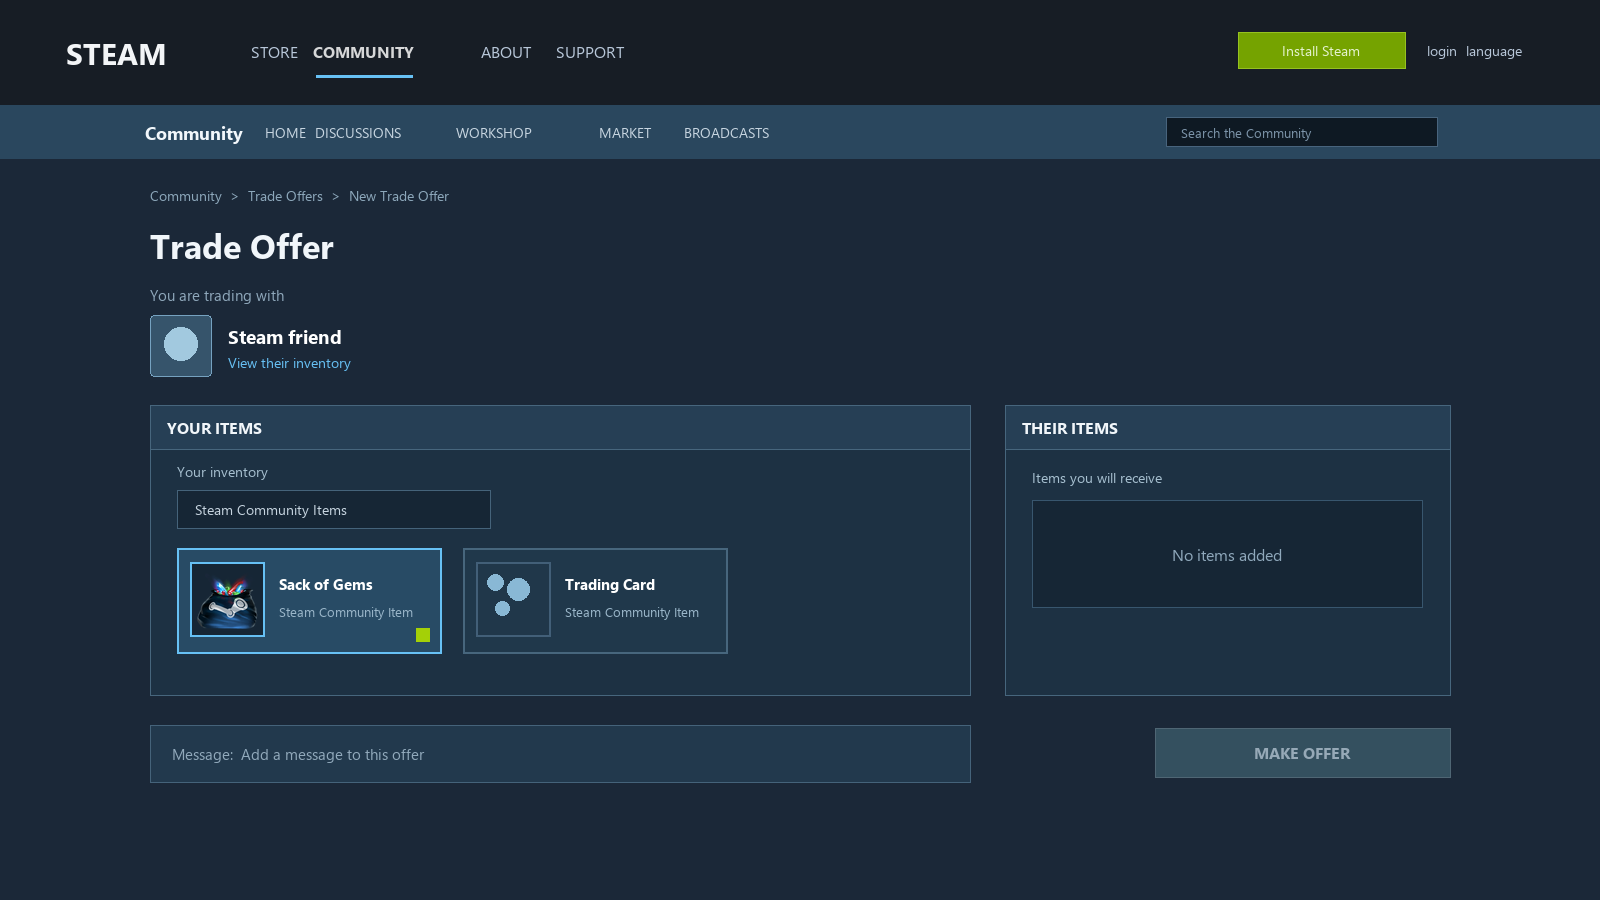
Task: Open the WORKSHOP tab
Action: (x=494, y=133)
